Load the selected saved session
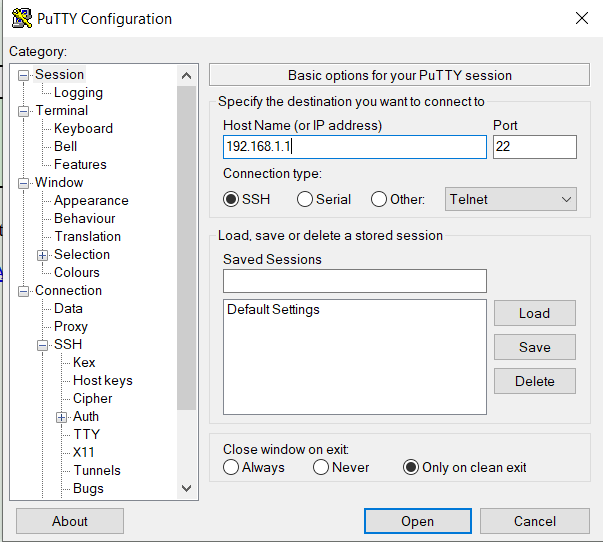603x542 pixels. coord(535,313)
